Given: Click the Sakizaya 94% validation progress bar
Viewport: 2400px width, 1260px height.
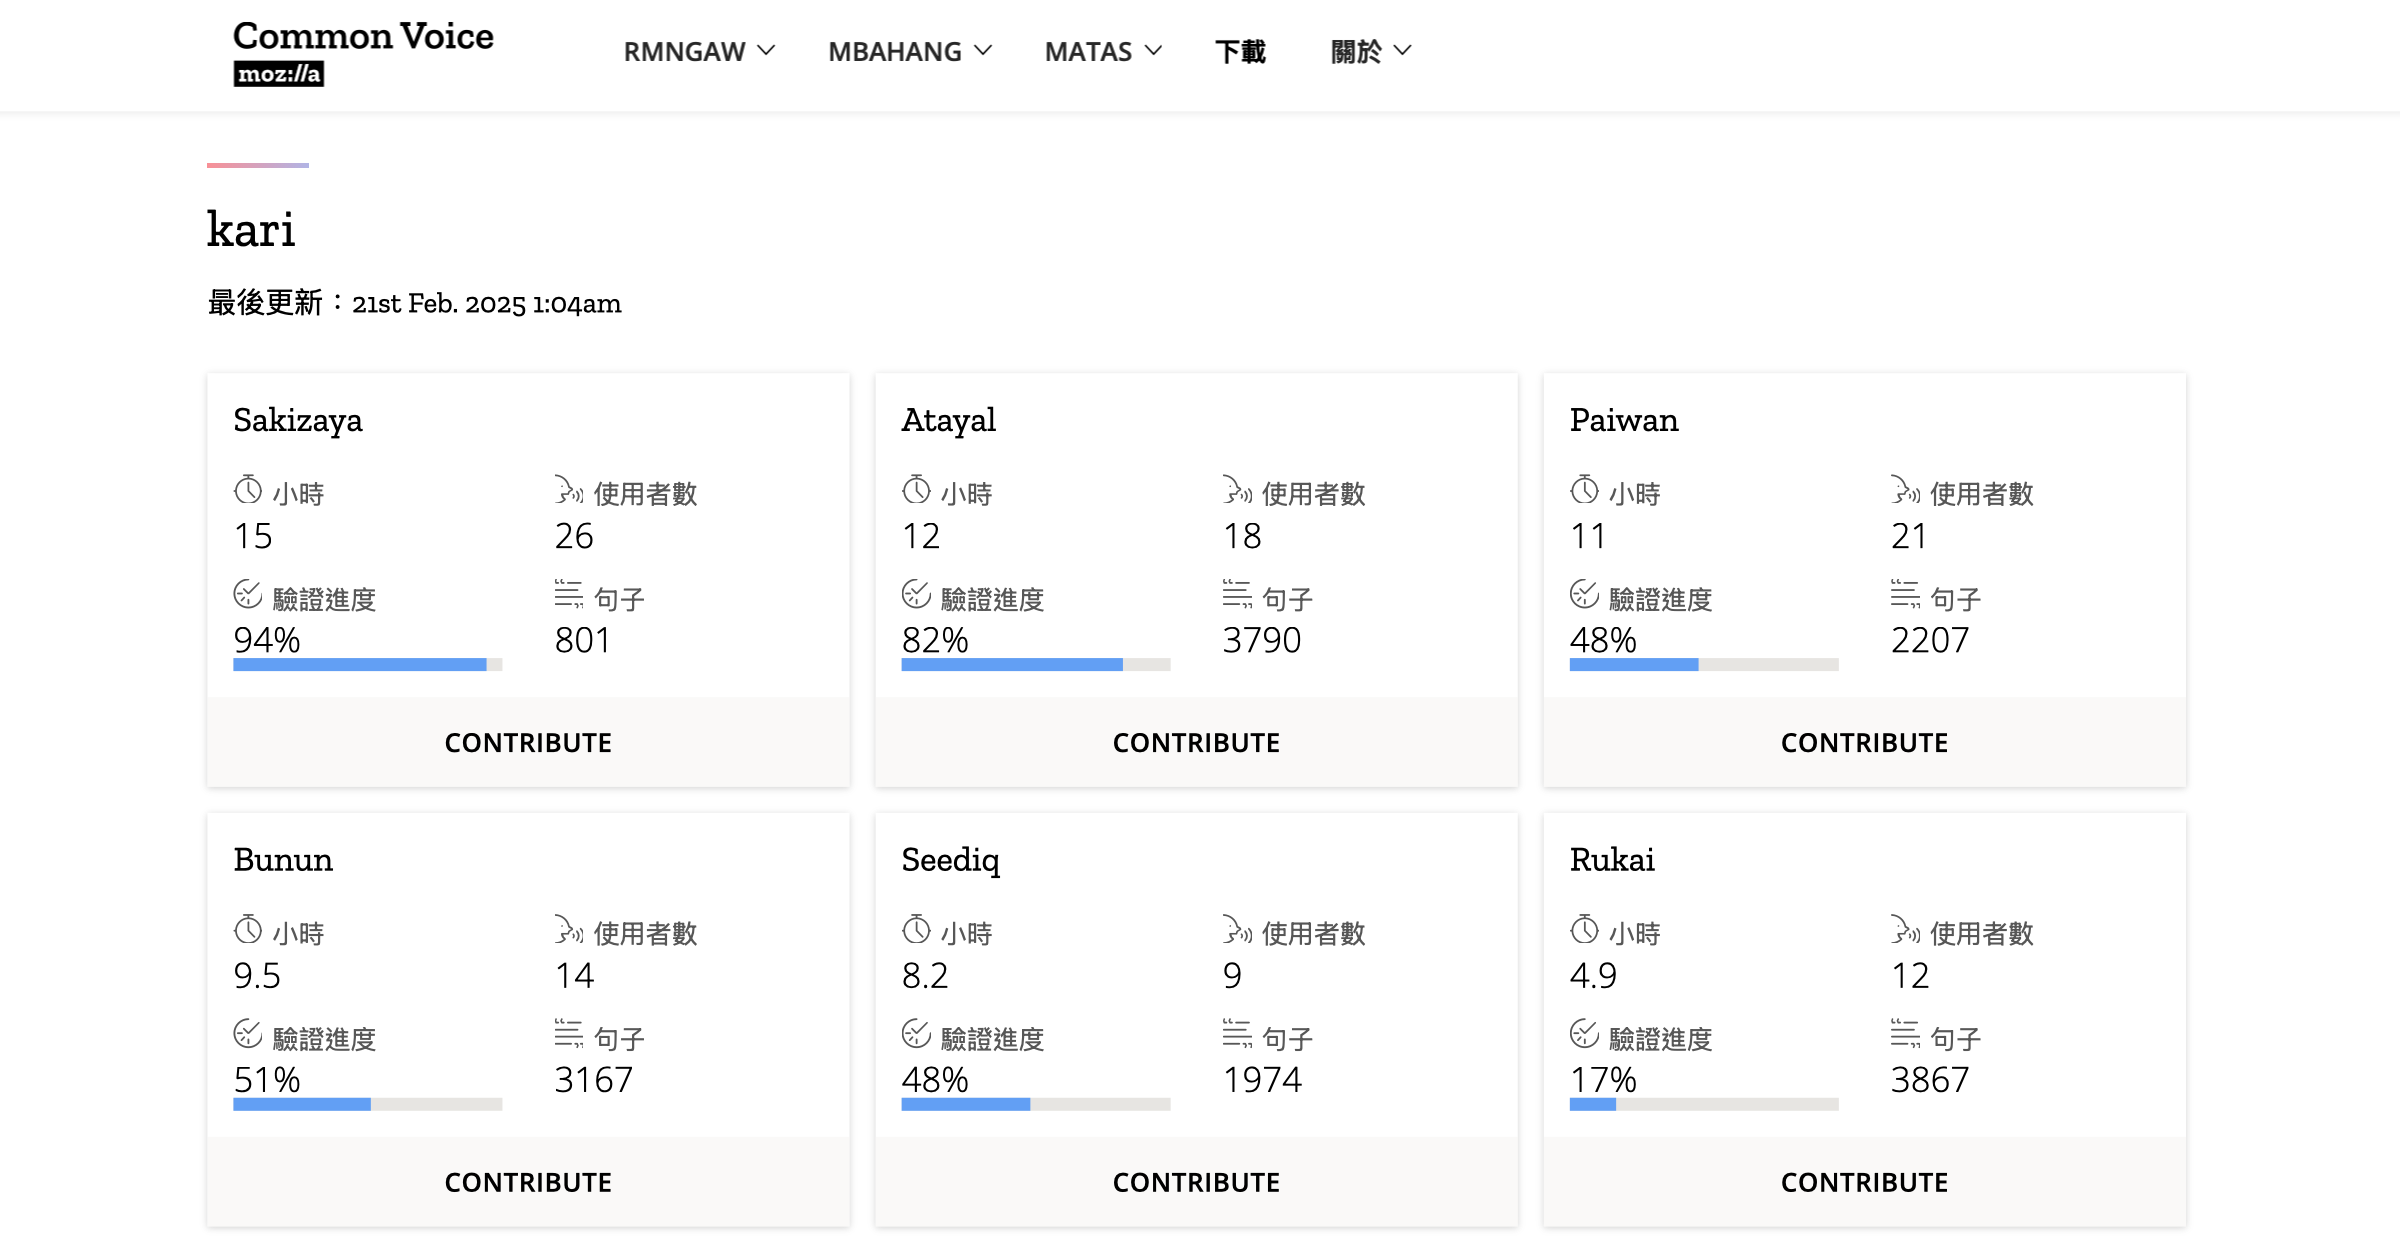Looking at the screenshot, I should (367, 664).
